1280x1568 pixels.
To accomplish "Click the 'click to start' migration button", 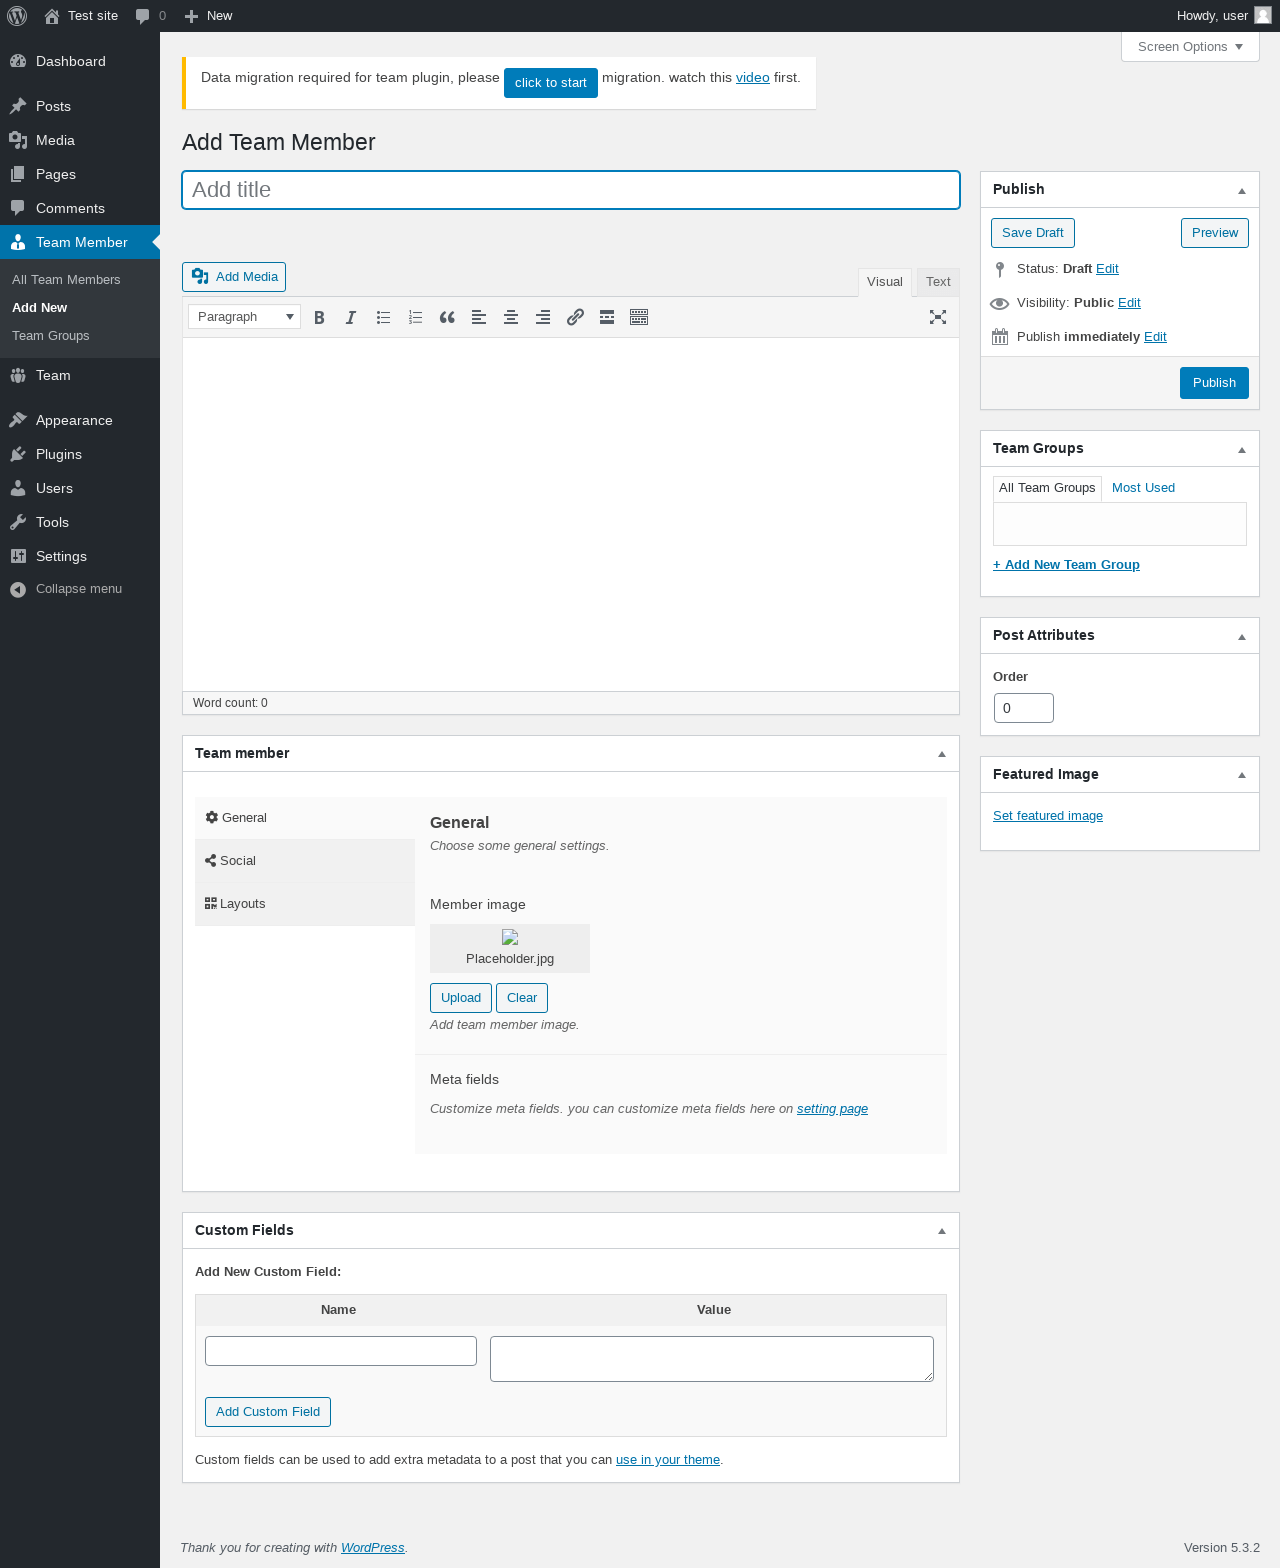I will (551, 83).
